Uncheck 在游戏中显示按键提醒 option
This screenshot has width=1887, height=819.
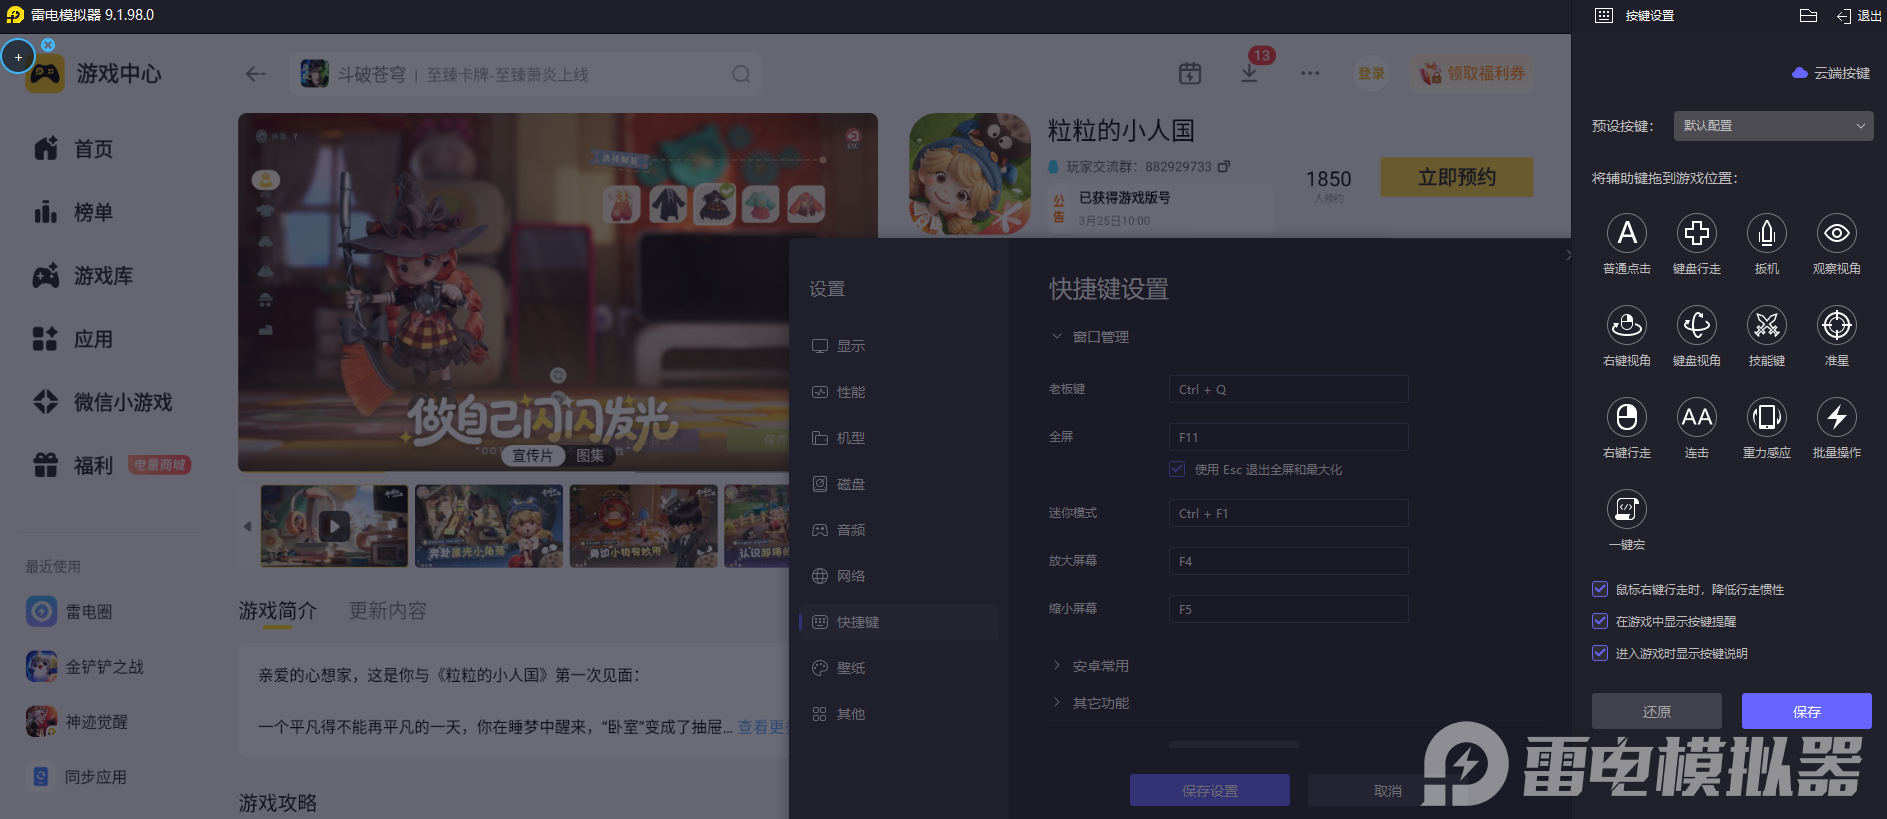(x=1600, y=622)
